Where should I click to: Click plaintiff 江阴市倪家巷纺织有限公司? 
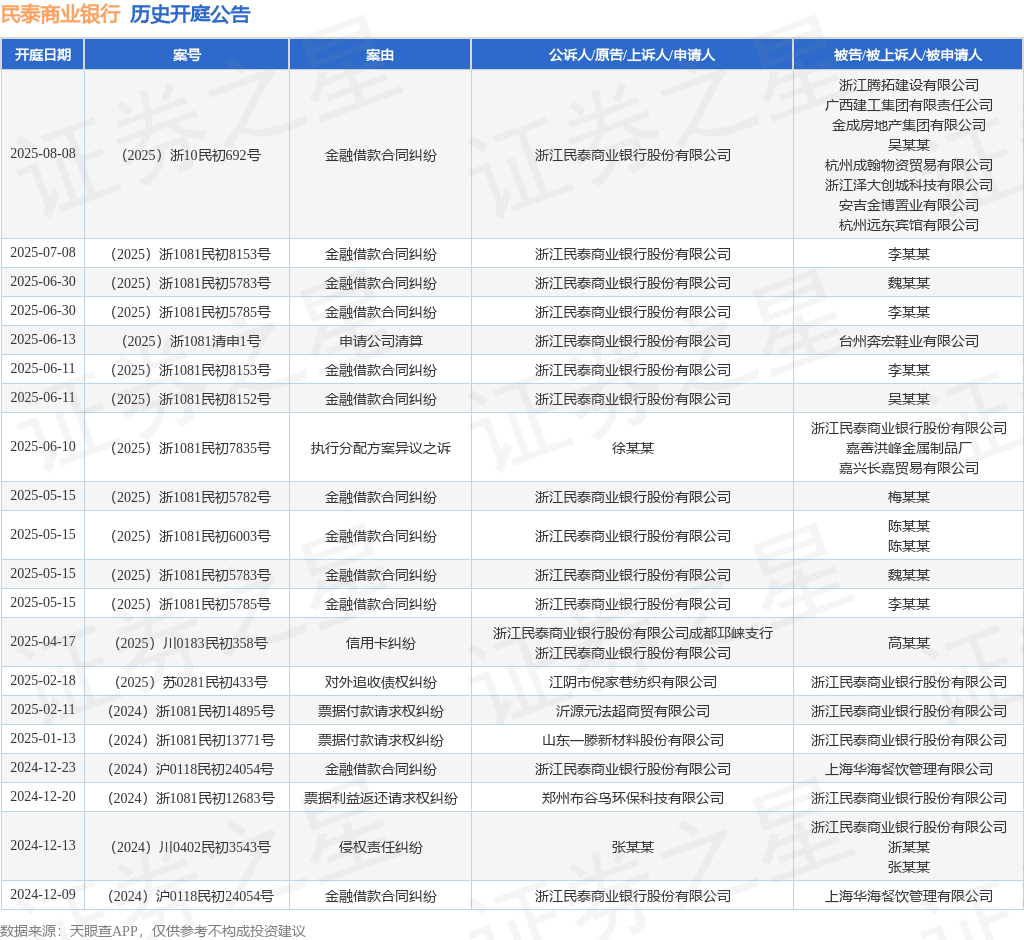[633, 682]
